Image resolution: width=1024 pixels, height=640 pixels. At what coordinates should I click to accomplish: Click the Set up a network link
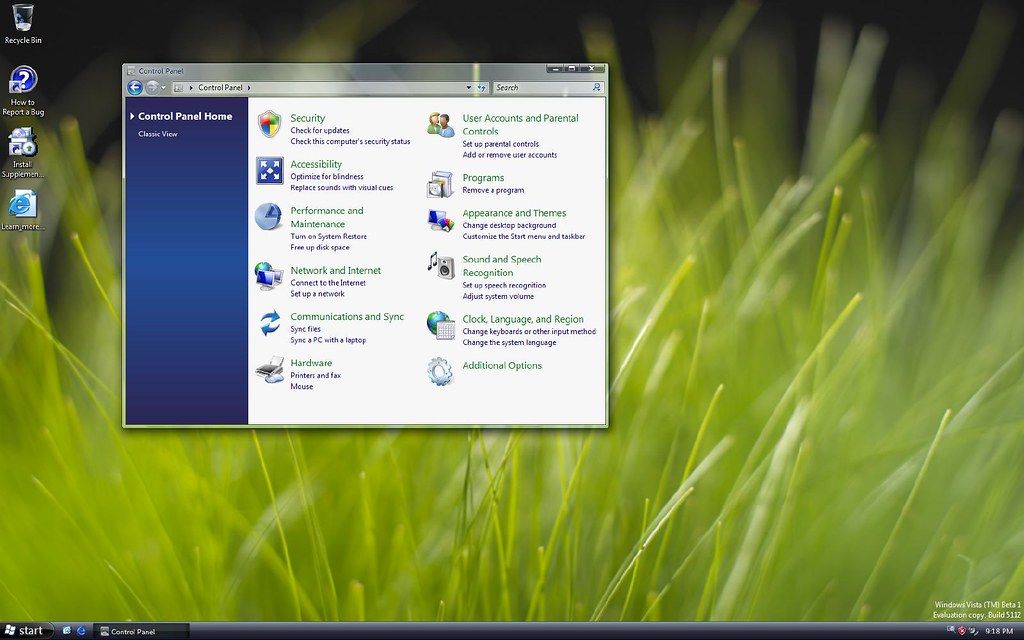[317, 295]
